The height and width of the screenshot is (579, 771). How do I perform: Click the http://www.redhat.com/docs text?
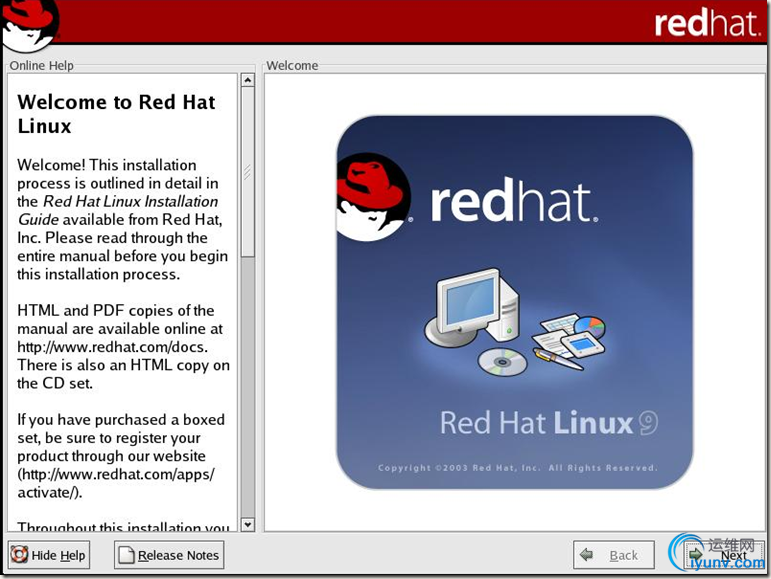[x=112, y=347]
